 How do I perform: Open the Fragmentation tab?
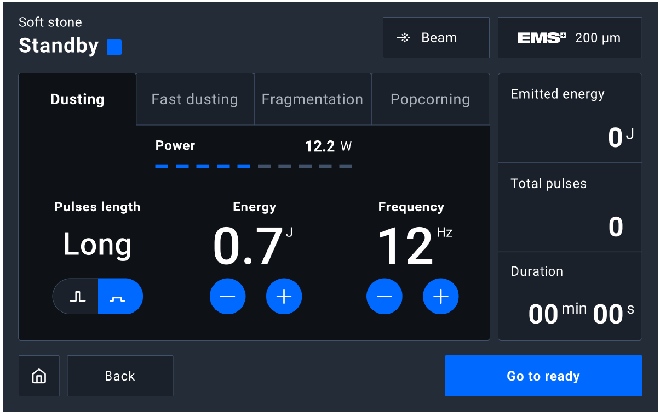312,99
